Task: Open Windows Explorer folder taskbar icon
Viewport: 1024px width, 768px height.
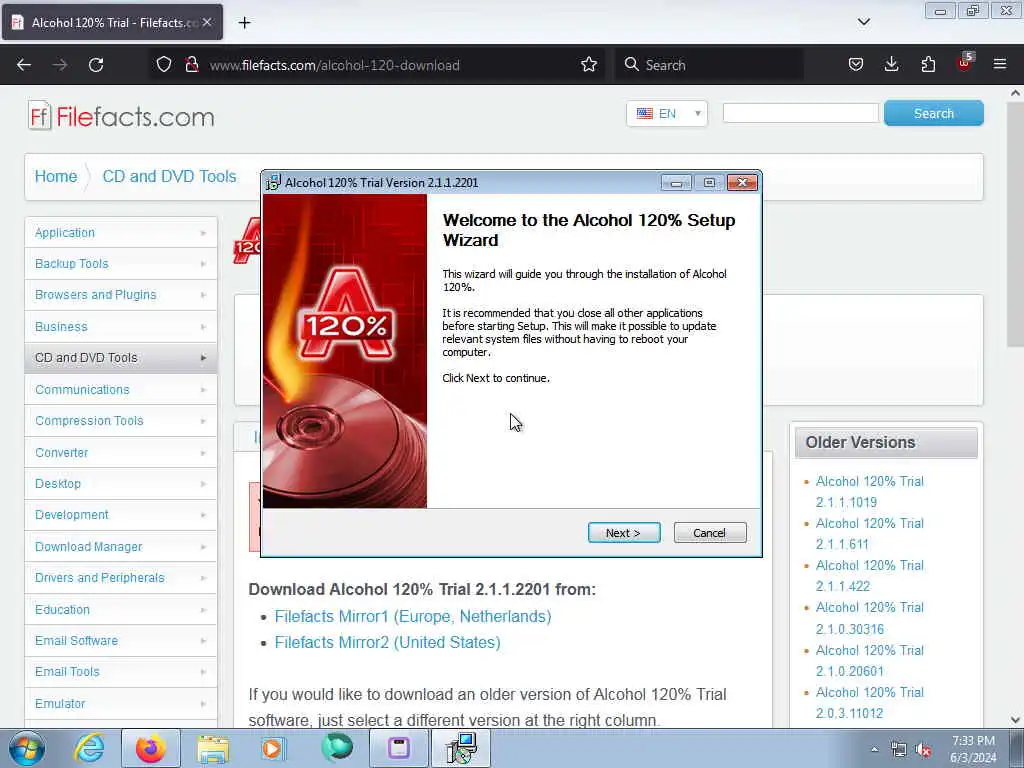Action: coord(213,748)
